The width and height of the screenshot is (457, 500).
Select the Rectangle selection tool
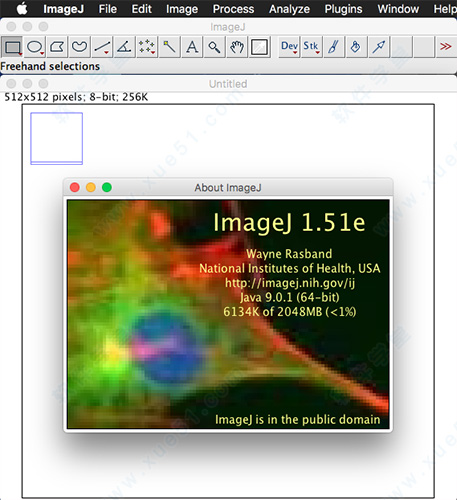point(12,47)
